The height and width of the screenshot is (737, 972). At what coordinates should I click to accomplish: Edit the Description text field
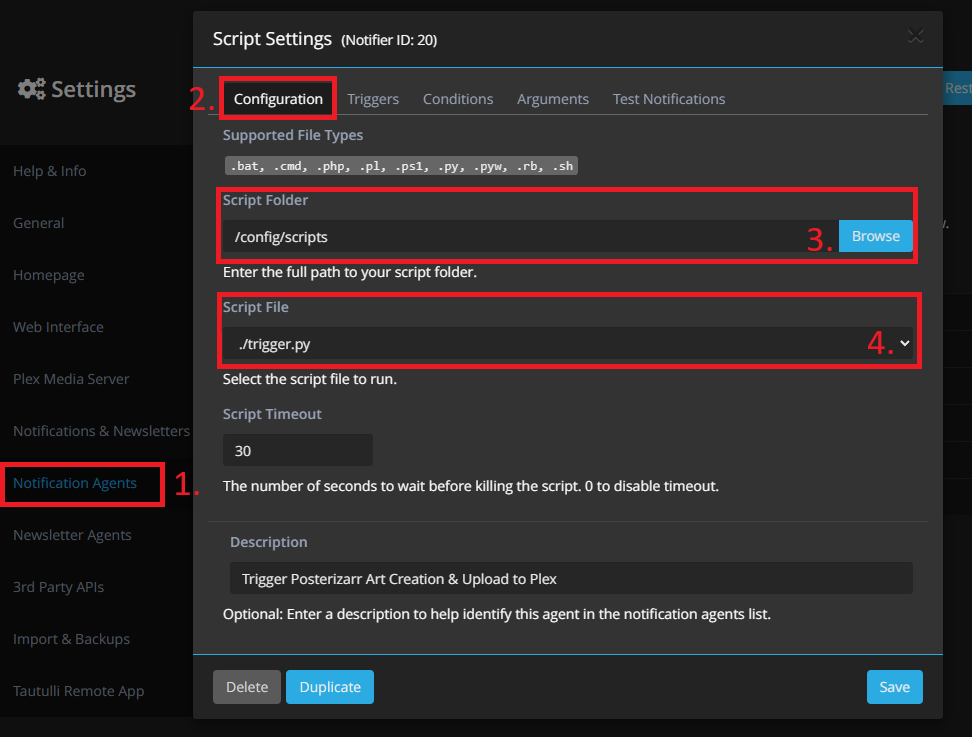point(570,579)
